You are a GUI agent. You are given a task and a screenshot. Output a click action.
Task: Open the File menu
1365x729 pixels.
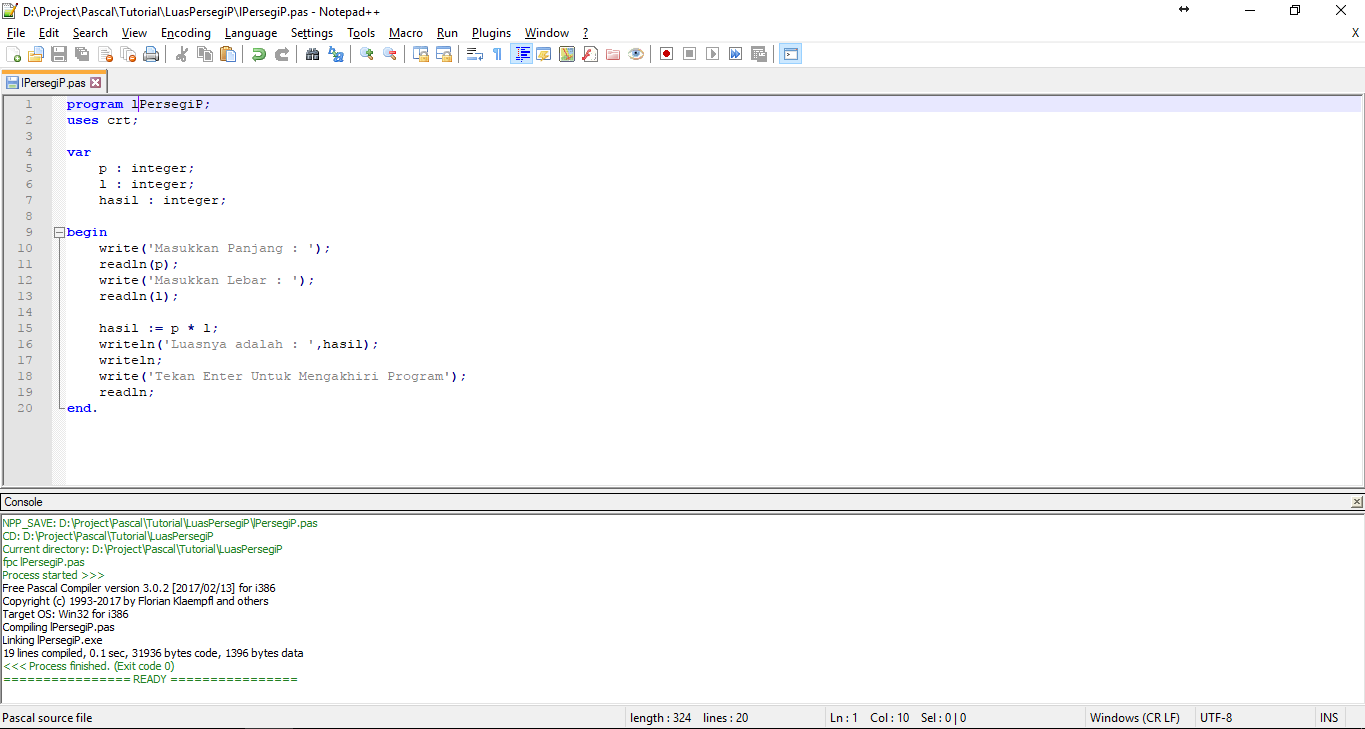16,33
